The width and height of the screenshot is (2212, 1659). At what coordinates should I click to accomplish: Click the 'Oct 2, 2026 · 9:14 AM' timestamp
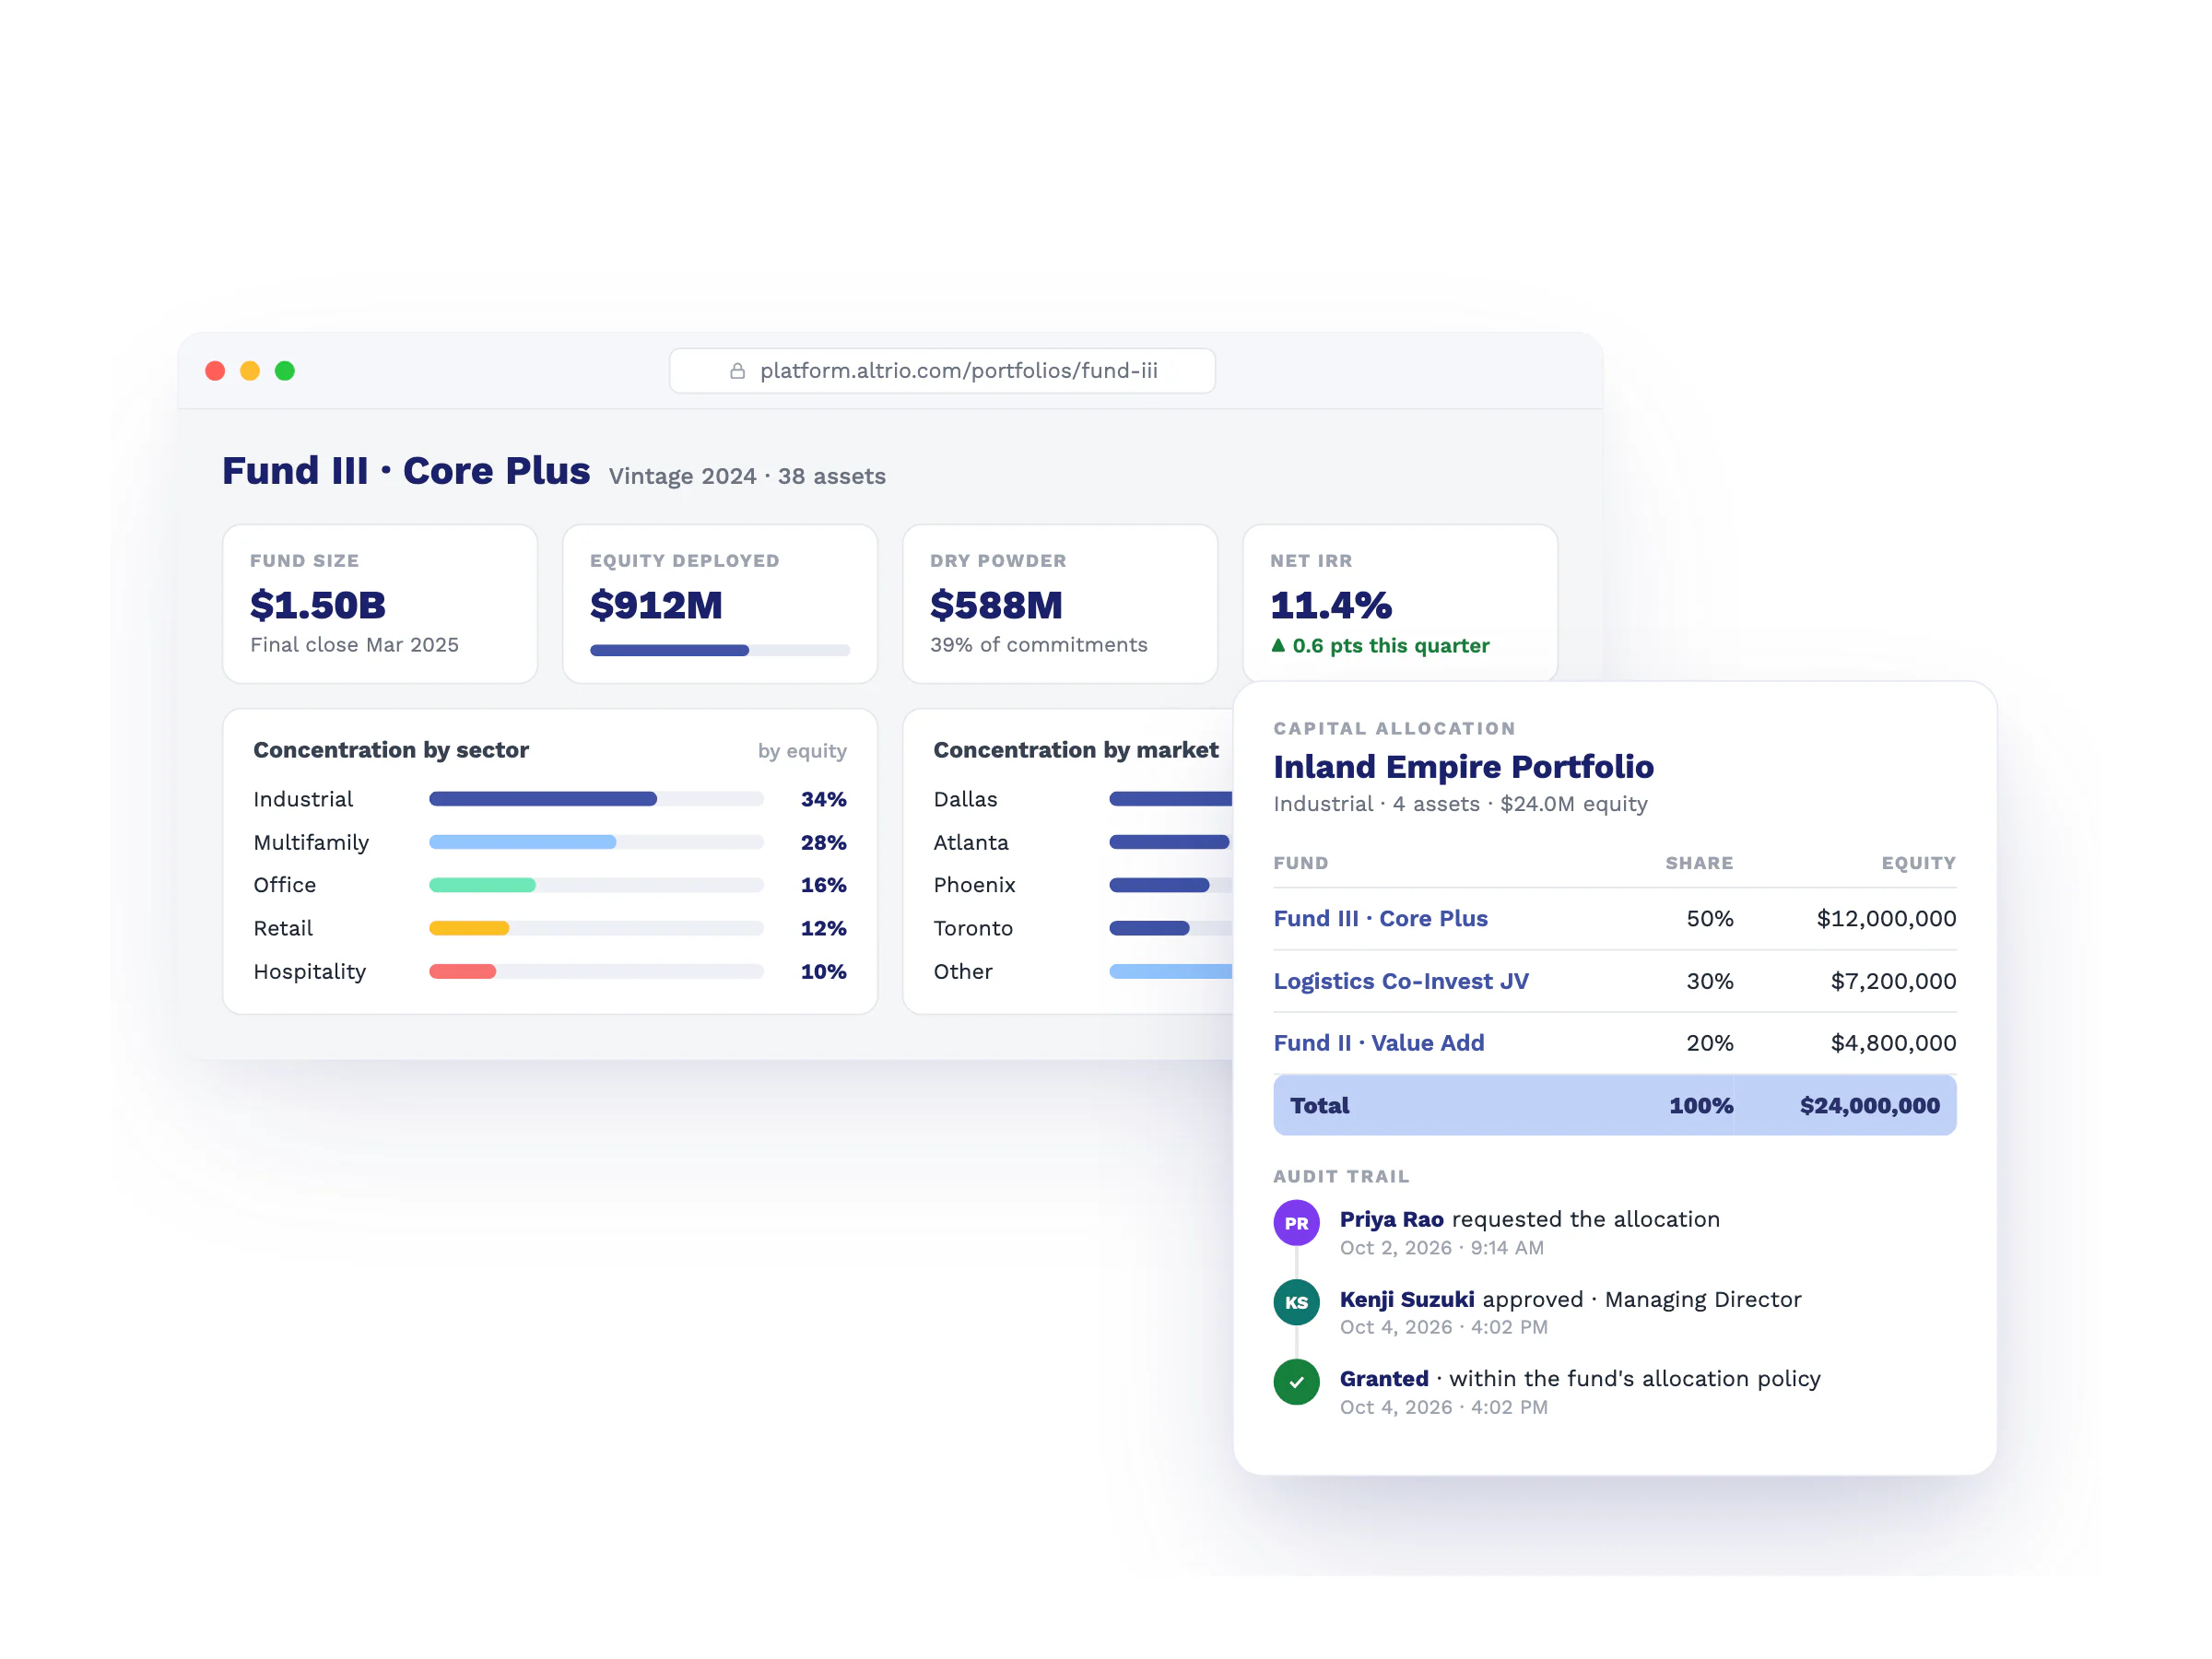tap(1441, 1248)
